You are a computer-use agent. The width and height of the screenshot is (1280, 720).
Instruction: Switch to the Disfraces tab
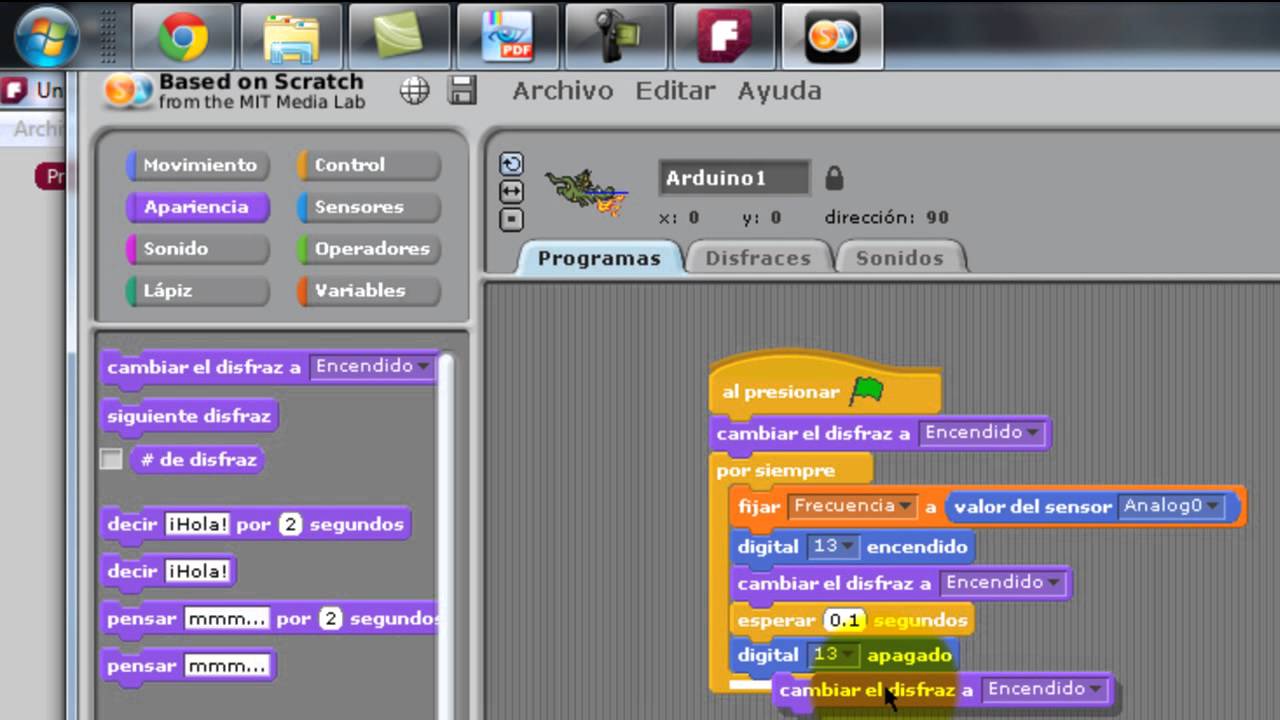pyautogui.click(x=758, y=258)
